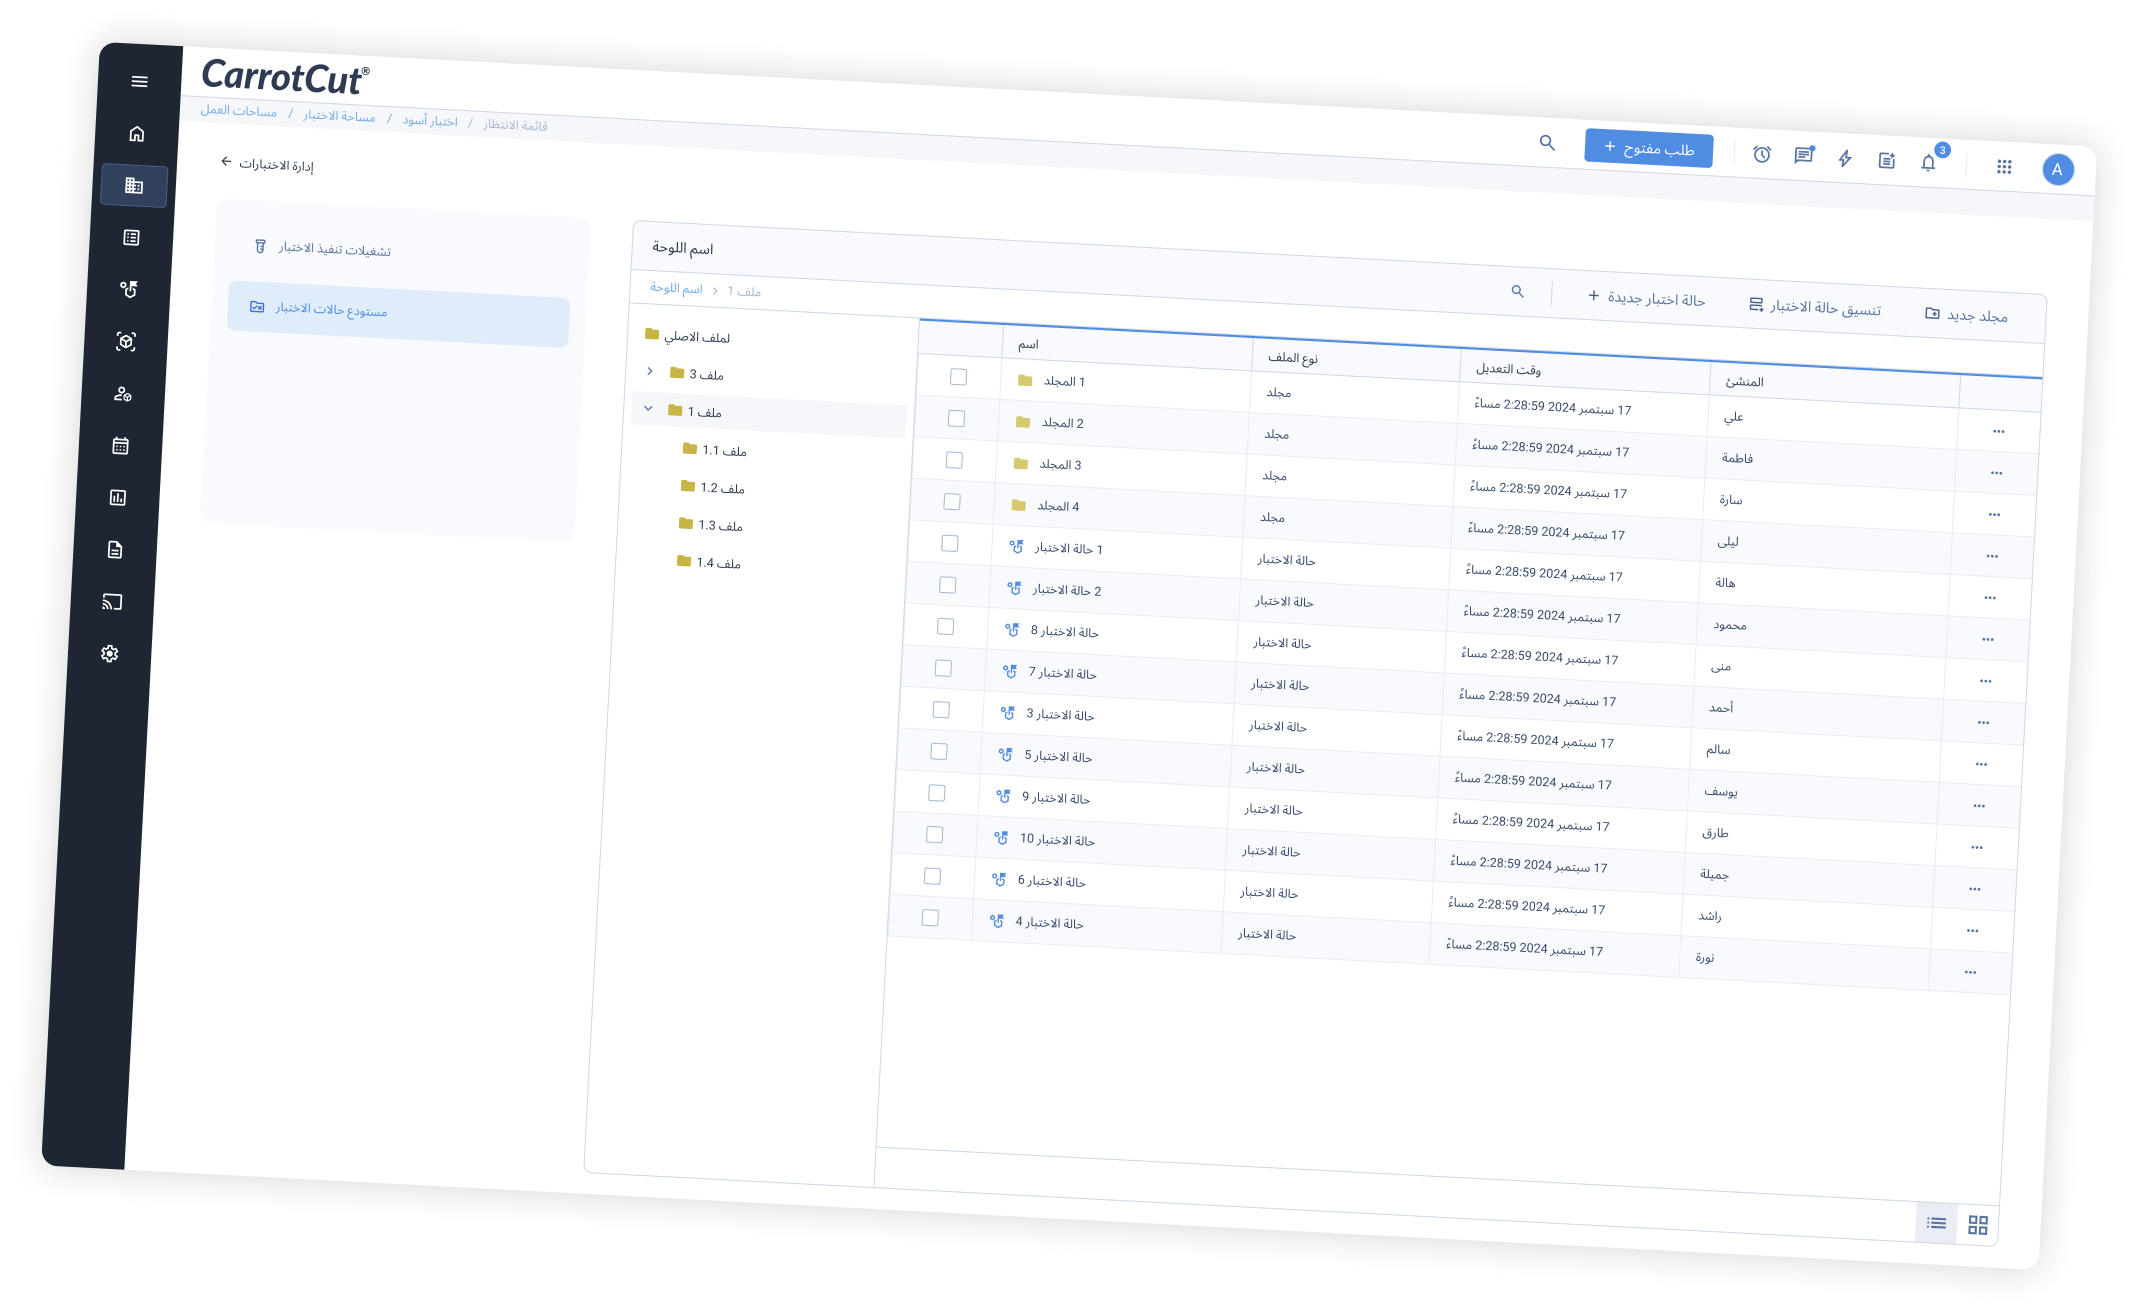This screenshot has height=1310, width=2137.
Task: Check the box for المجلد 1
Action: pyautogui.click(x=959, y=377)
